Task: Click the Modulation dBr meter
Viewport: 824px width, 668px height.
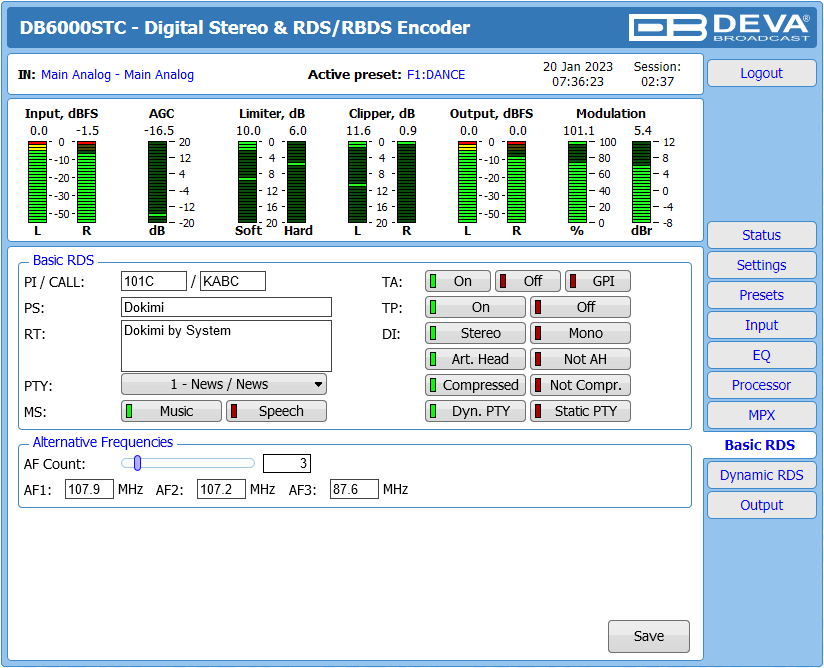Action: point(641,182)
